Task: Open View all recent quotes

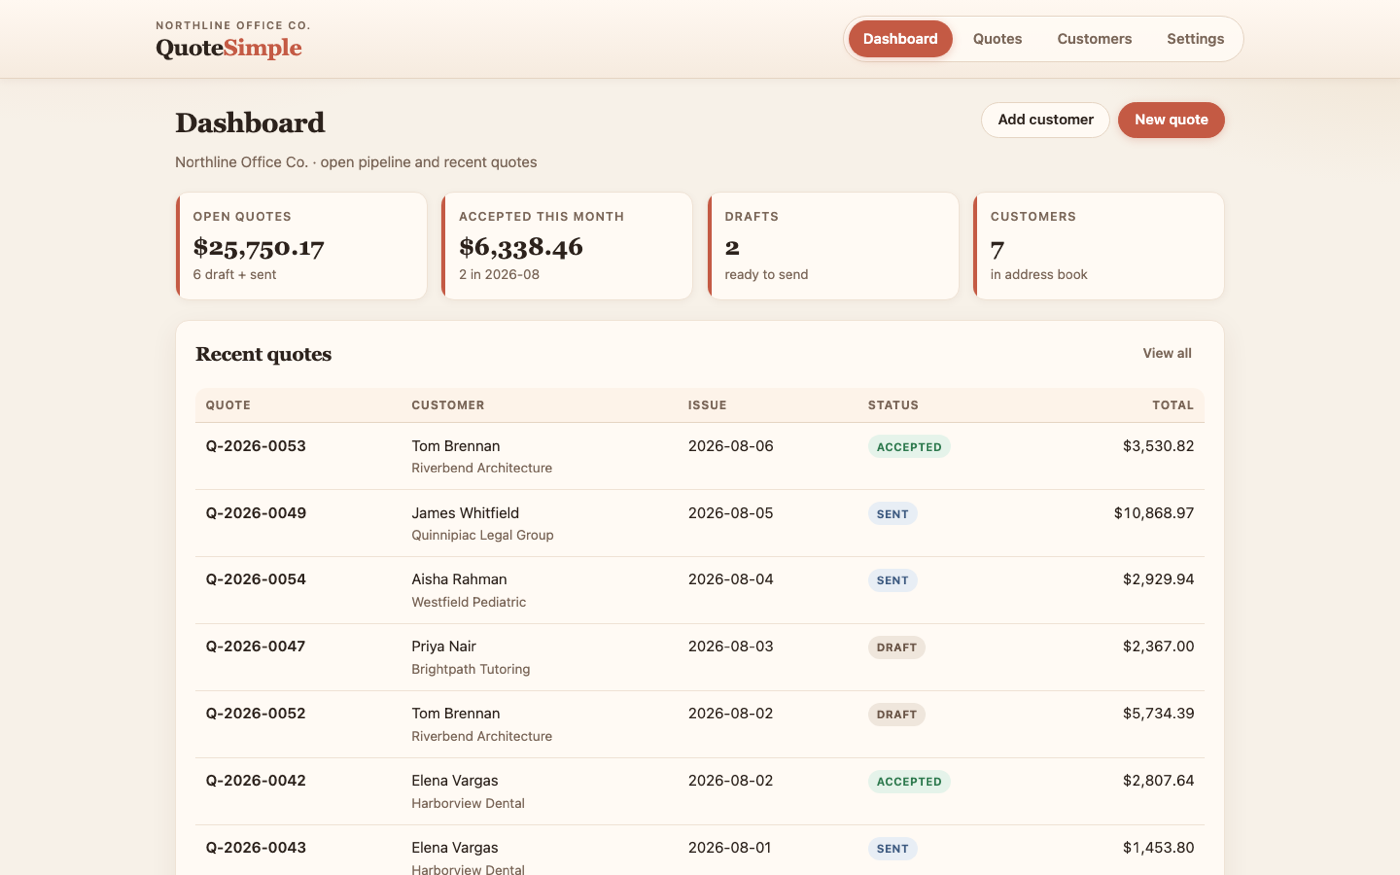Action: point(1167,353)
